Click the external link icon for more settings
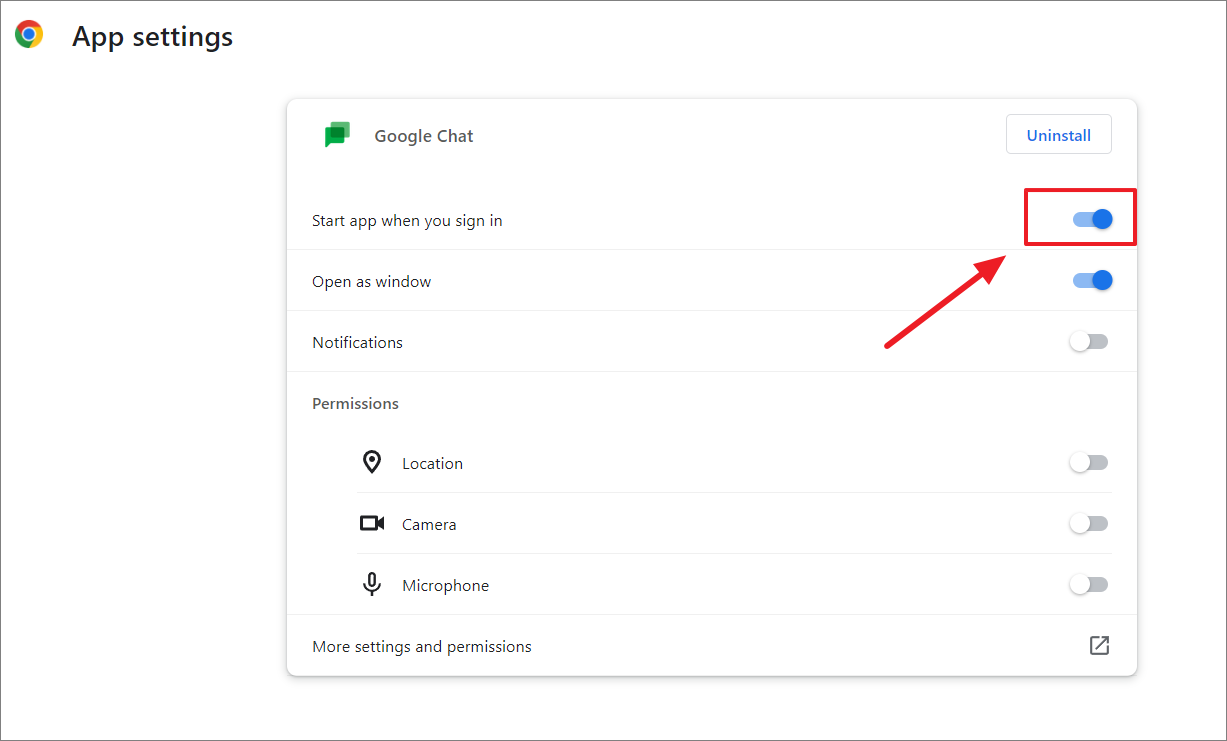1227x741 pixels. [1099, 645]
